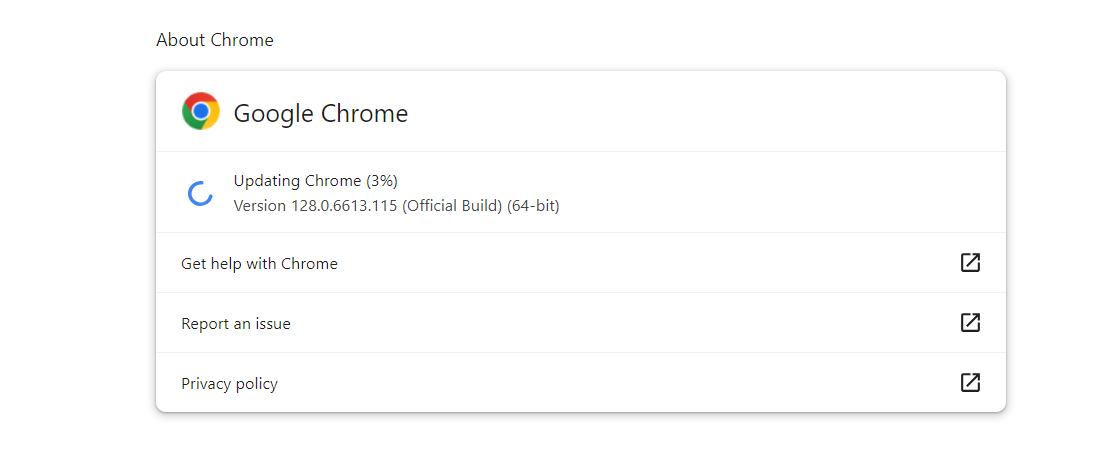Click the Updating Chrome (3%) status text
The height and width of the screenshot is (453, 1097).
coord(316,181)
